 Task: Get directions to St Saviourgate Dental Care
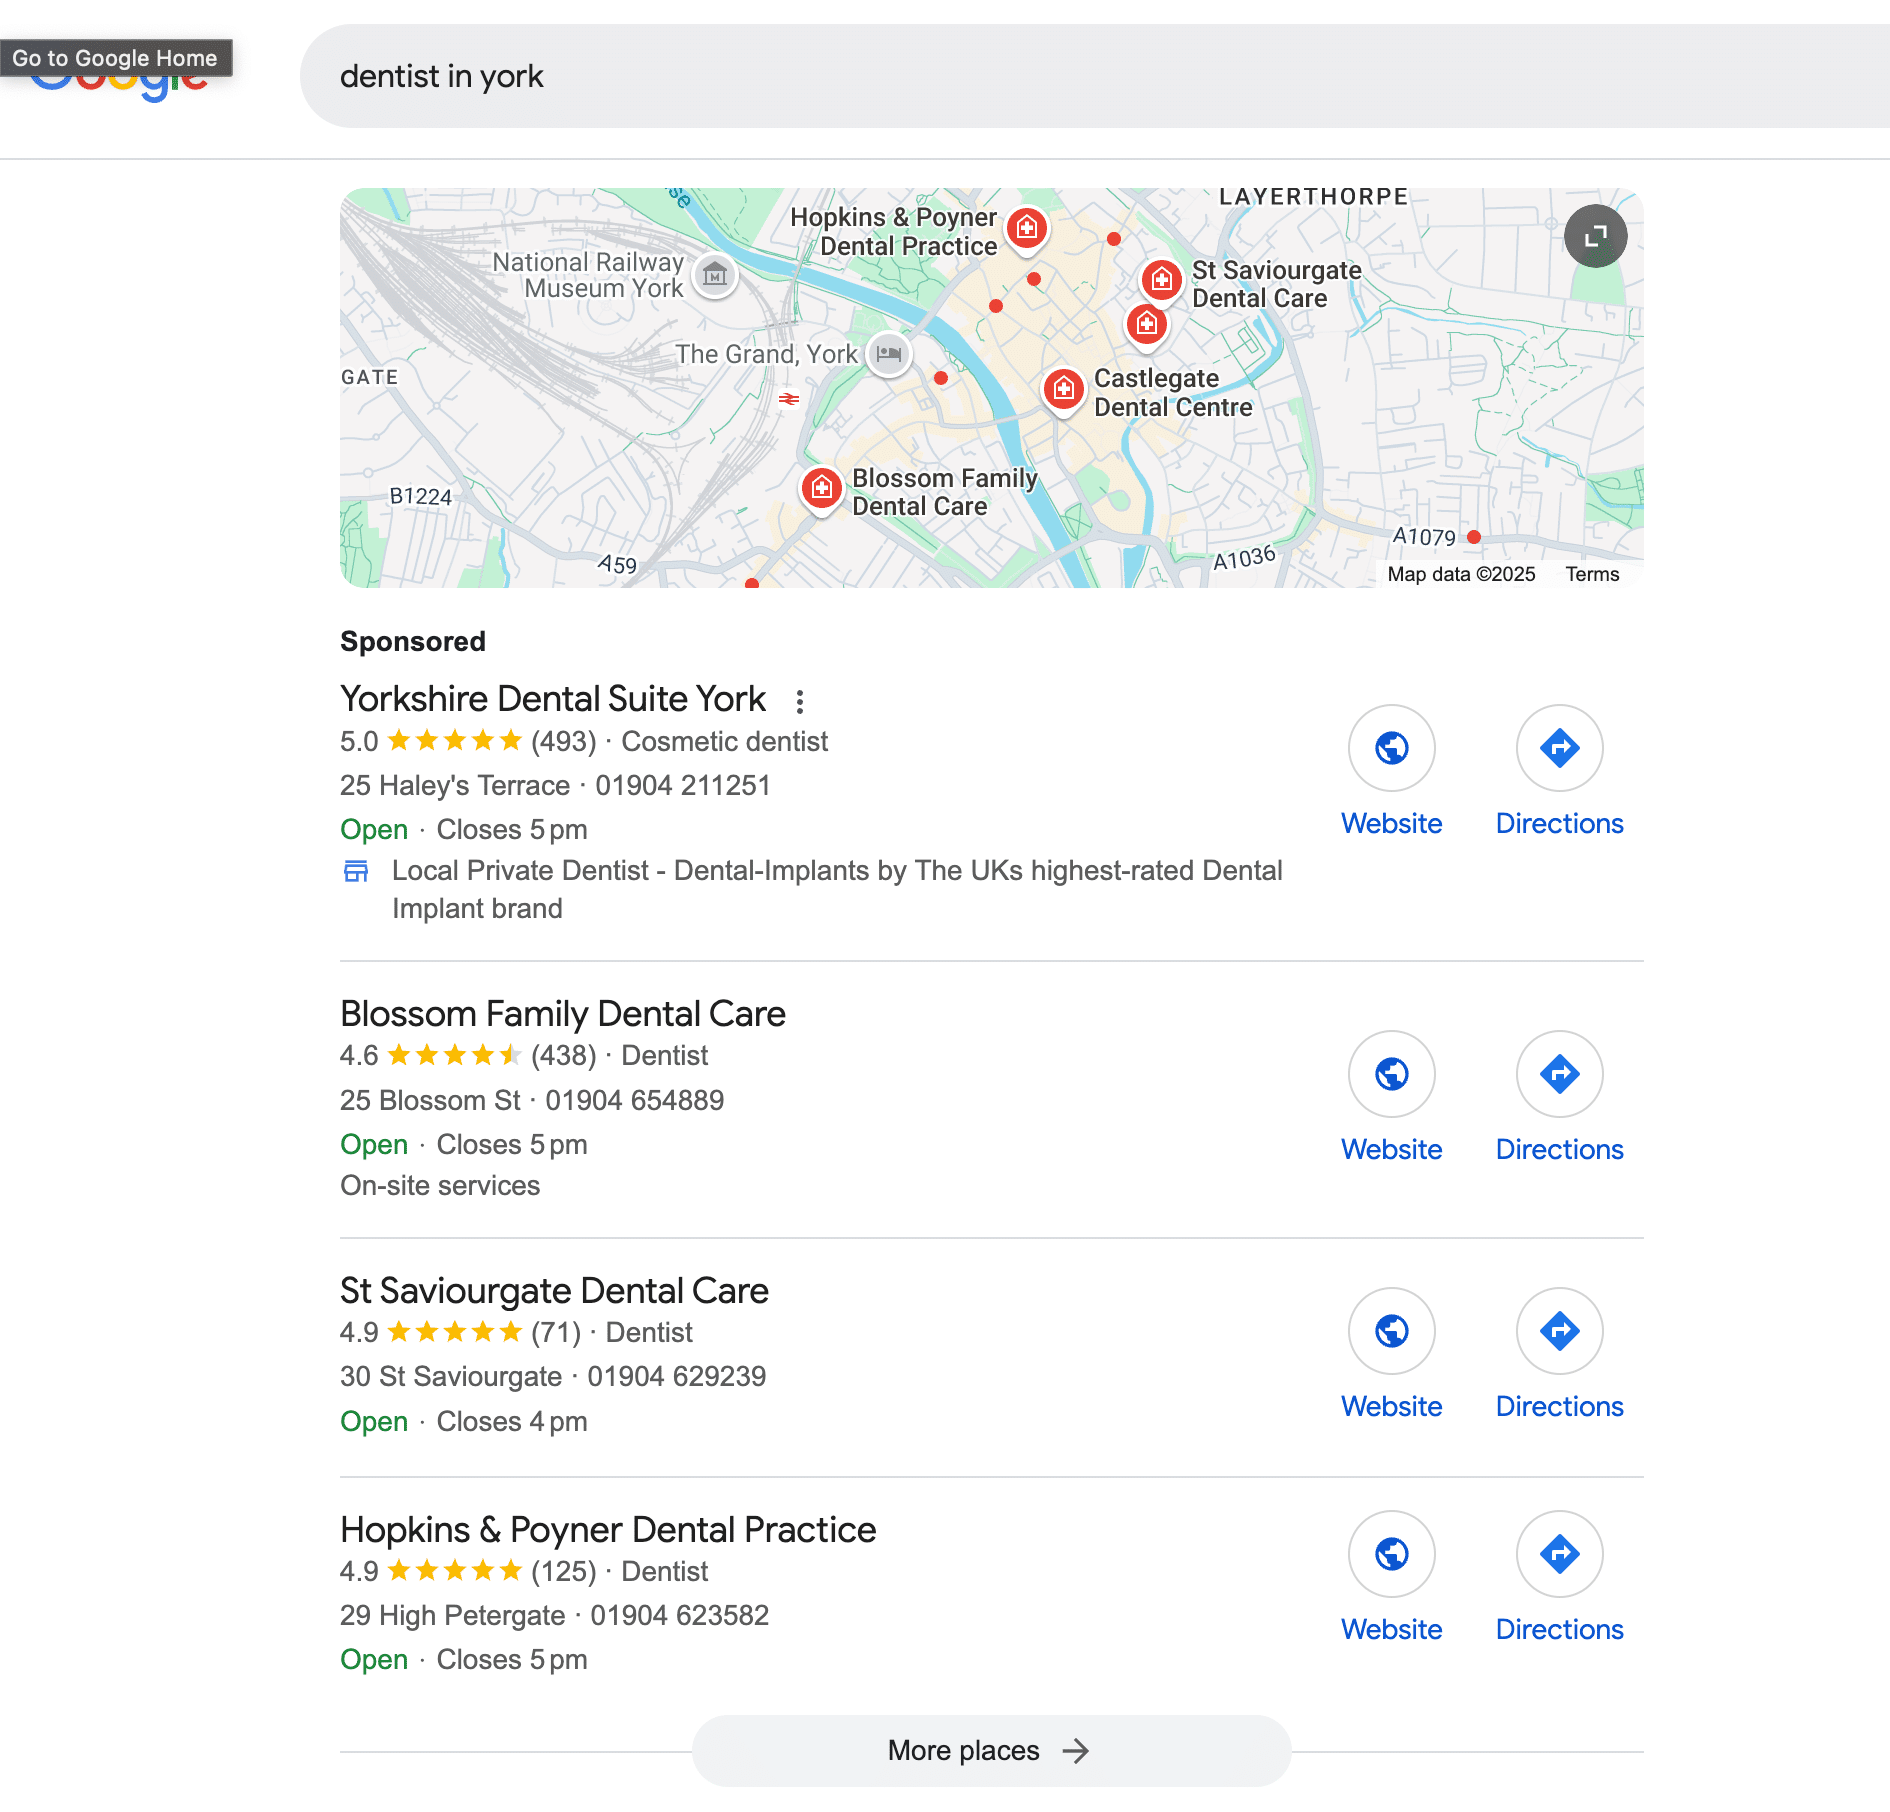[x=1559, y=1331]
